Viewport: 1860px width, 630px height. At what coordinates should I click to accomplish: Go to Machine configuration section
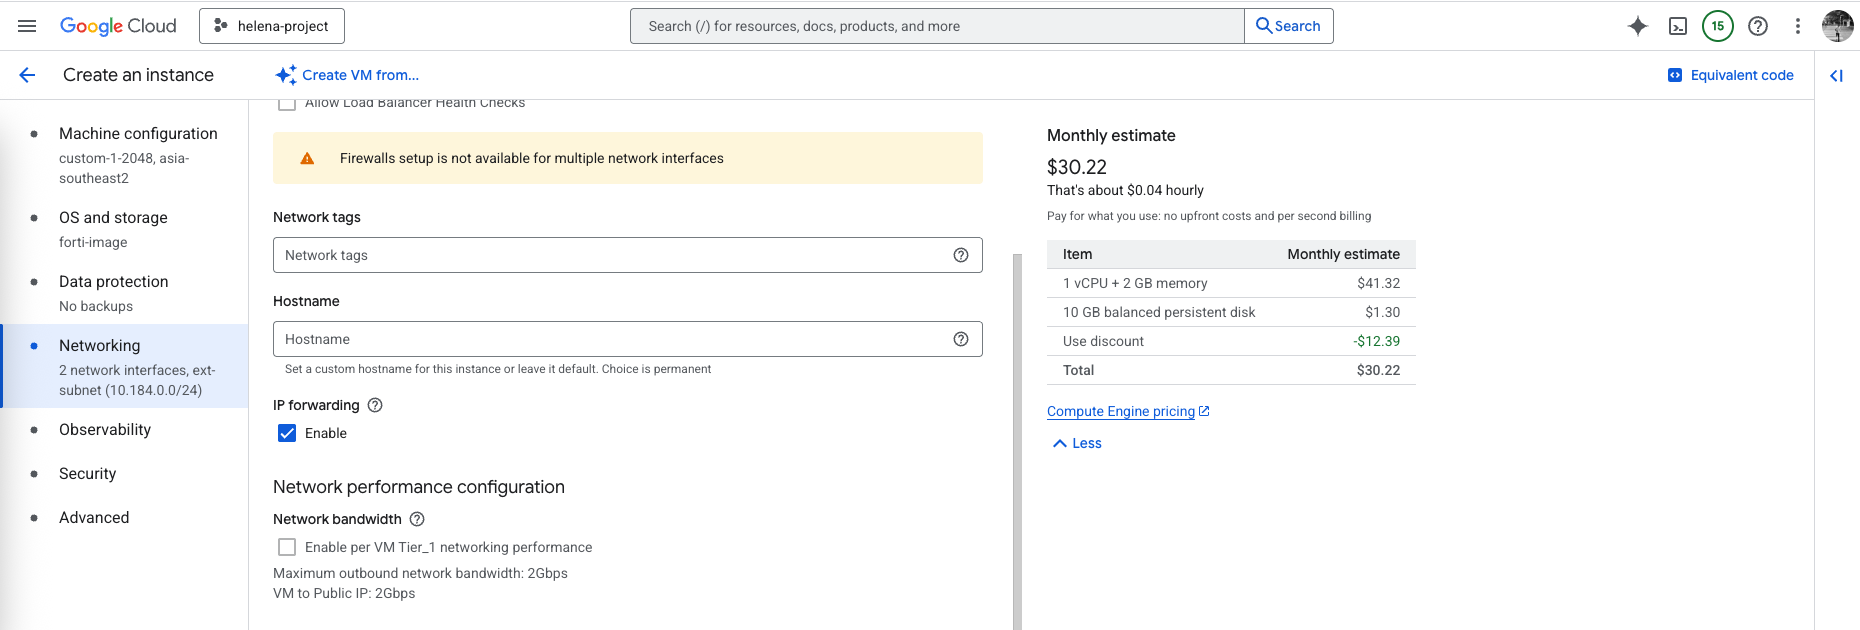(138, 134)
